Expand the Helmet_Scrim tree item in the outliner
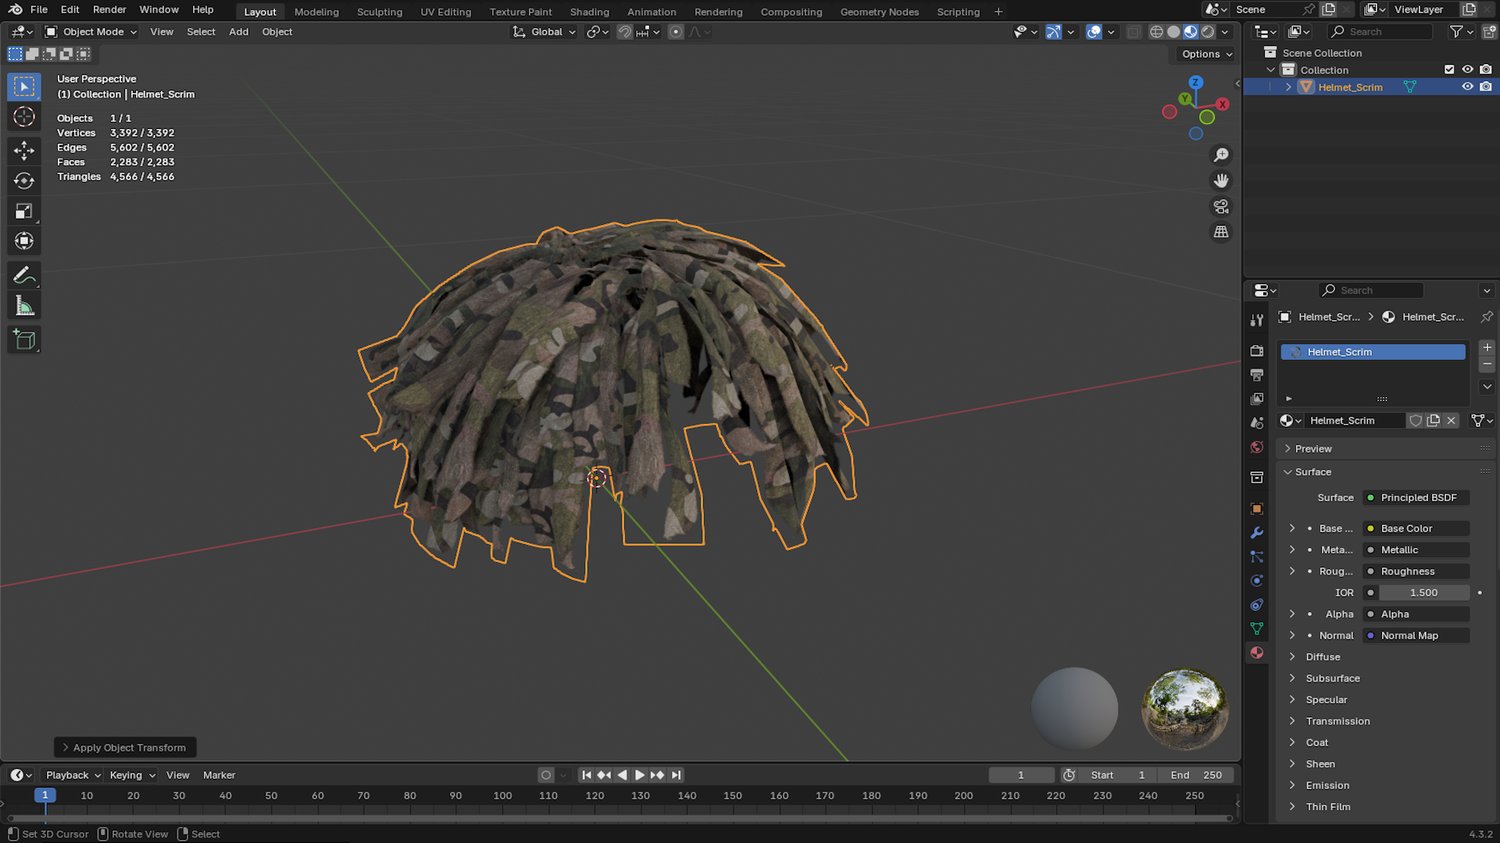1500x843 pixels. (1288, 87)
